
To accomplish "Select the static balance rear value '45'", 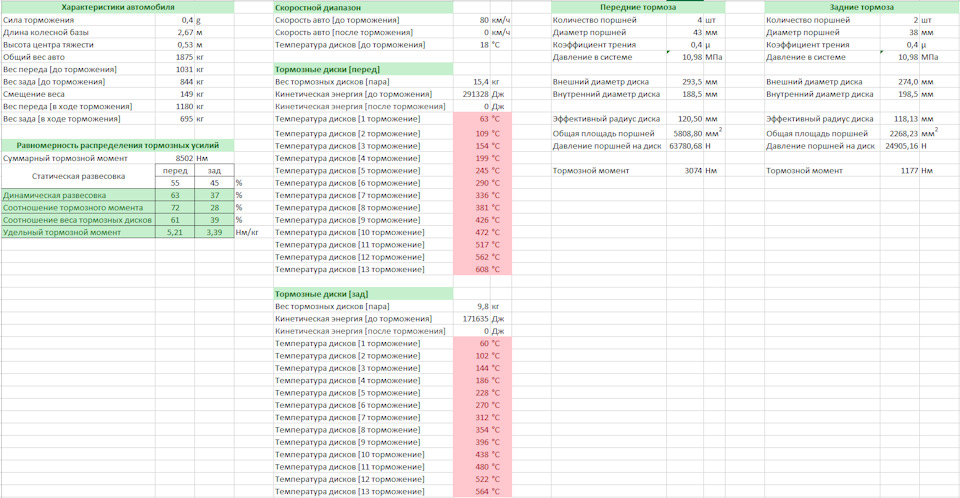I will click(214, 183).
